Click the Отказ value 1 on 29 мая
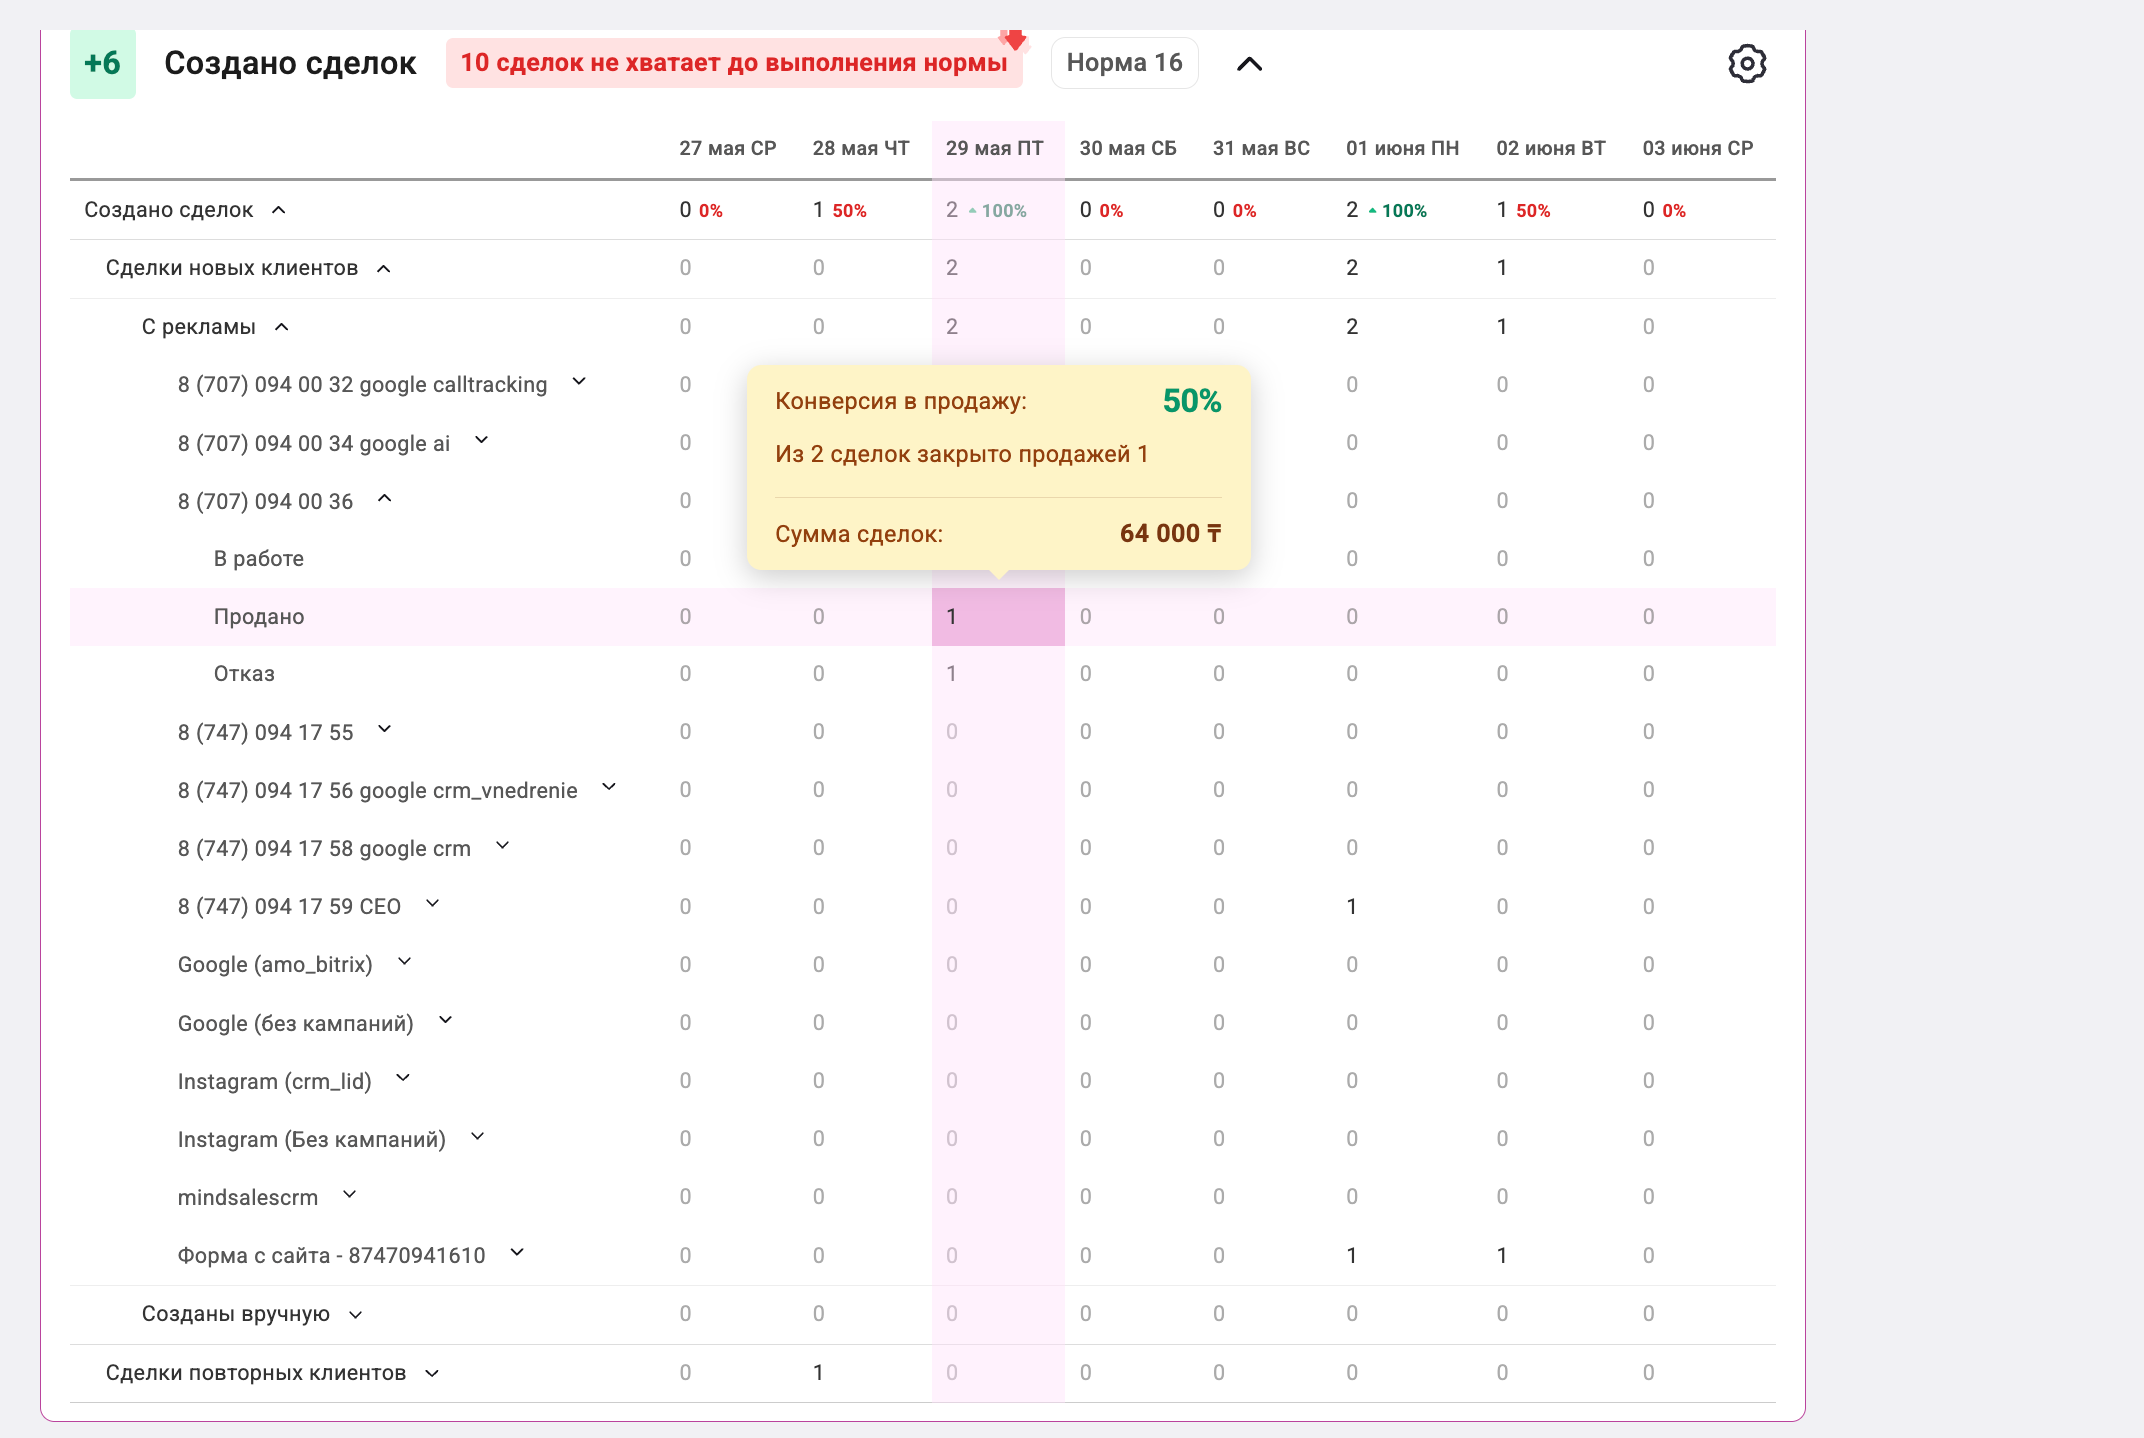The width and height of the screenshot is (2144, 1438). tap(952, 674)
